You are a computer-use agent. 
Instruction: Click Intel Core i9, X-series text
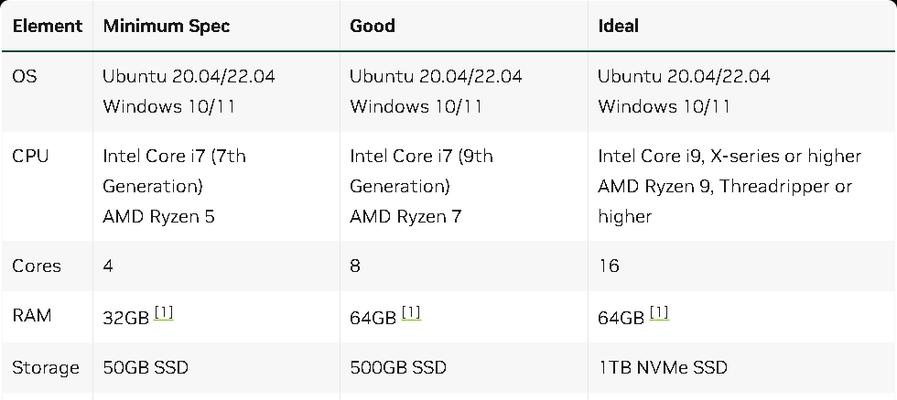(679, 156)
